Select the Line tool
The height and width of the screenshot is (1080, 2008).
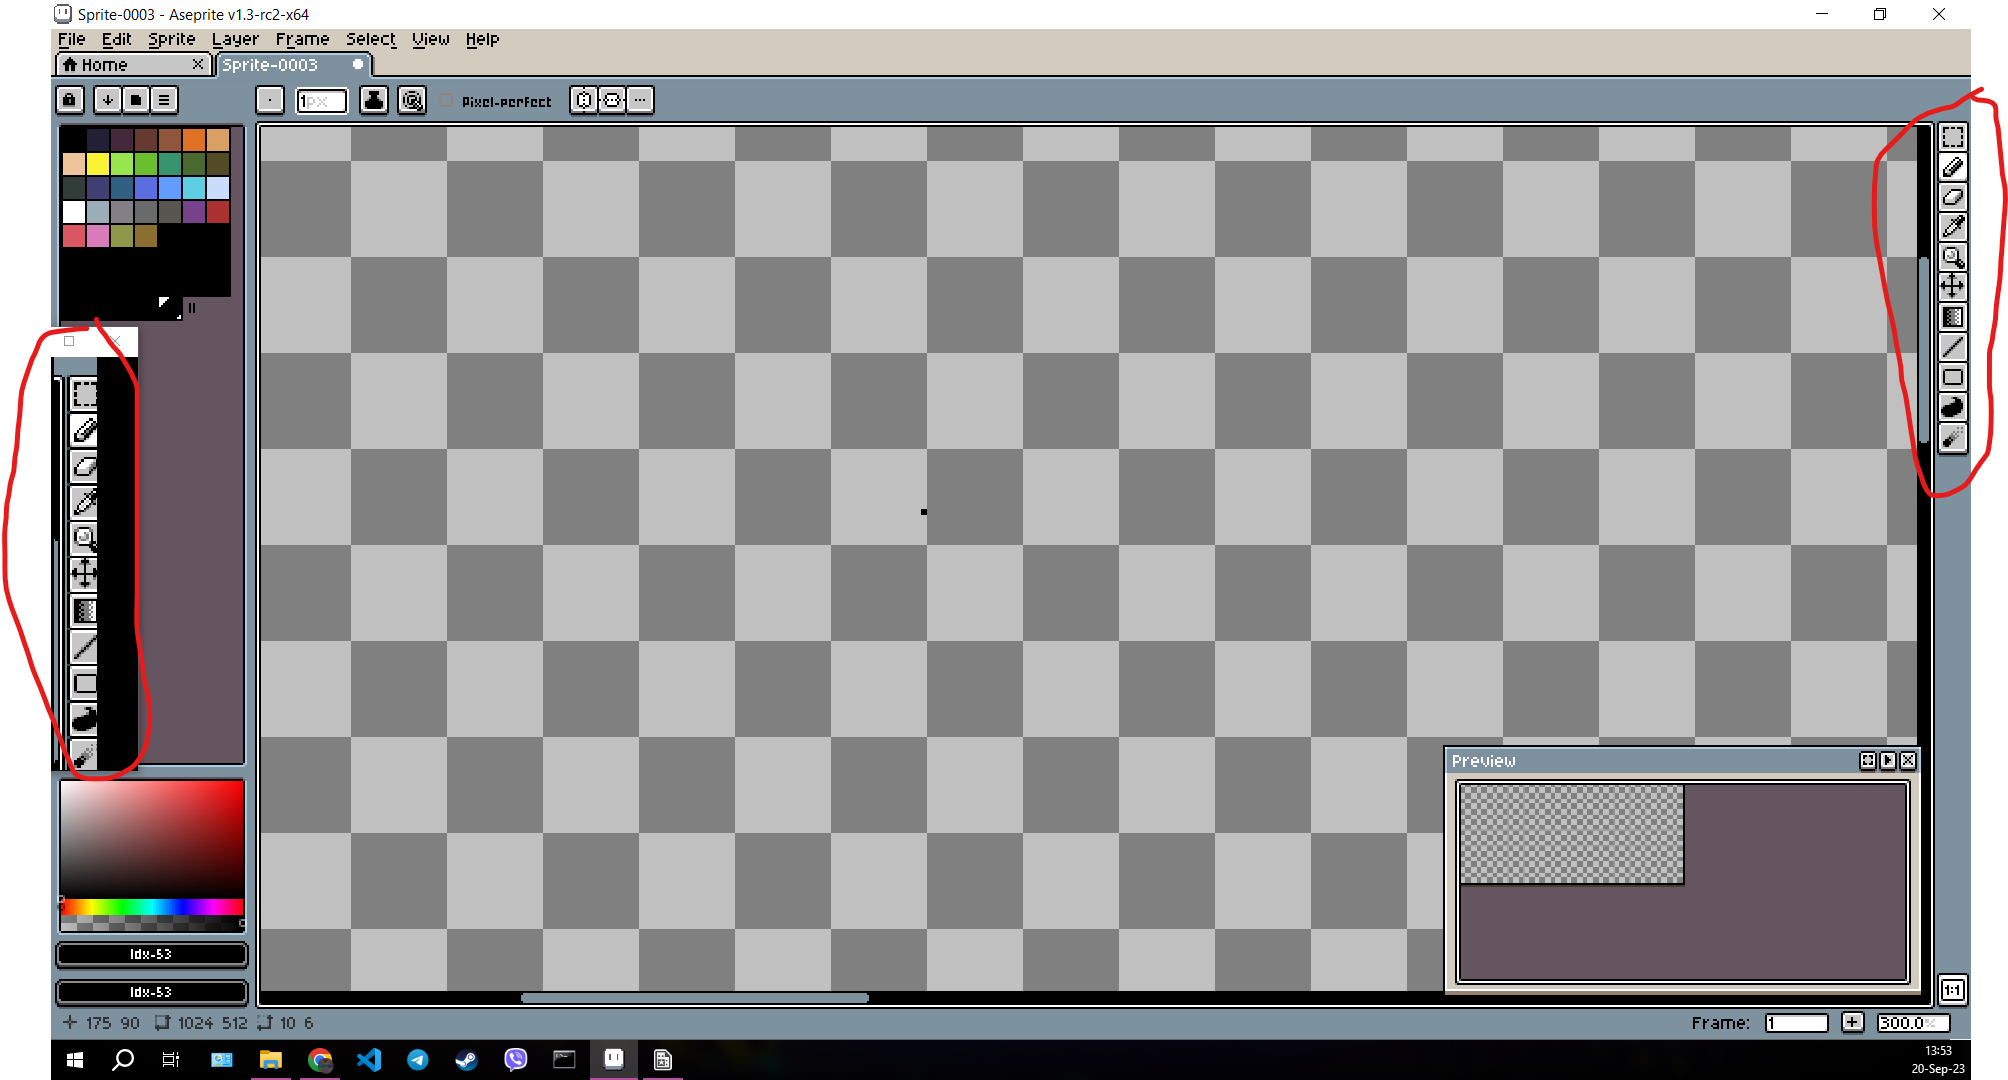click(x=1953, y=347)
